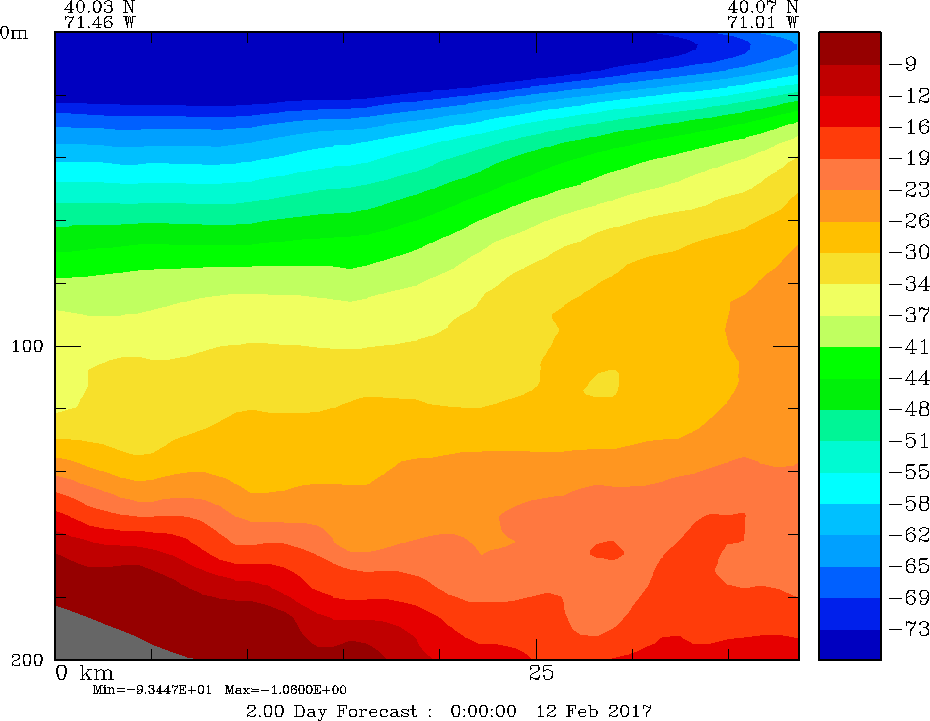
Task: Click the 40.07 N coordinate label top right
Action: (x=763, y=6)
